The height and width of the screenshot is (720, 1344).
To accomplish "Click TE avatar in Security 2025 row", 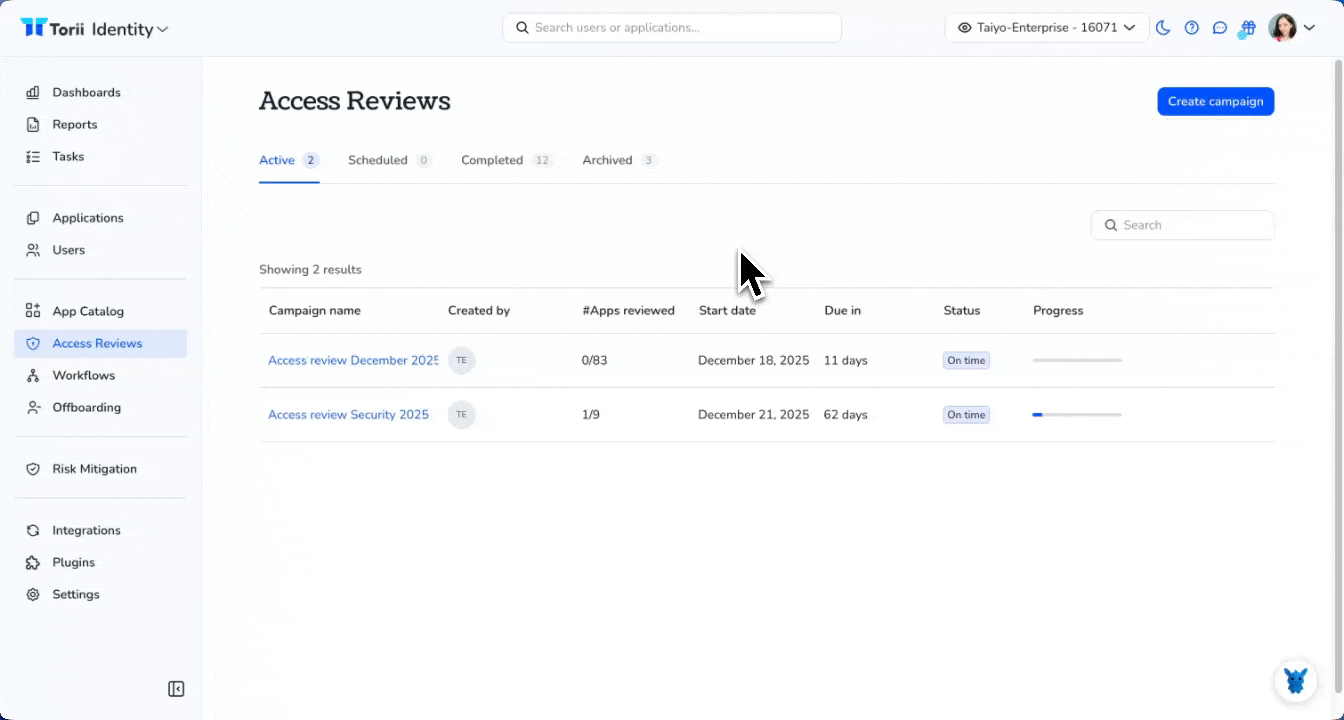I will [x=461, y=414].
